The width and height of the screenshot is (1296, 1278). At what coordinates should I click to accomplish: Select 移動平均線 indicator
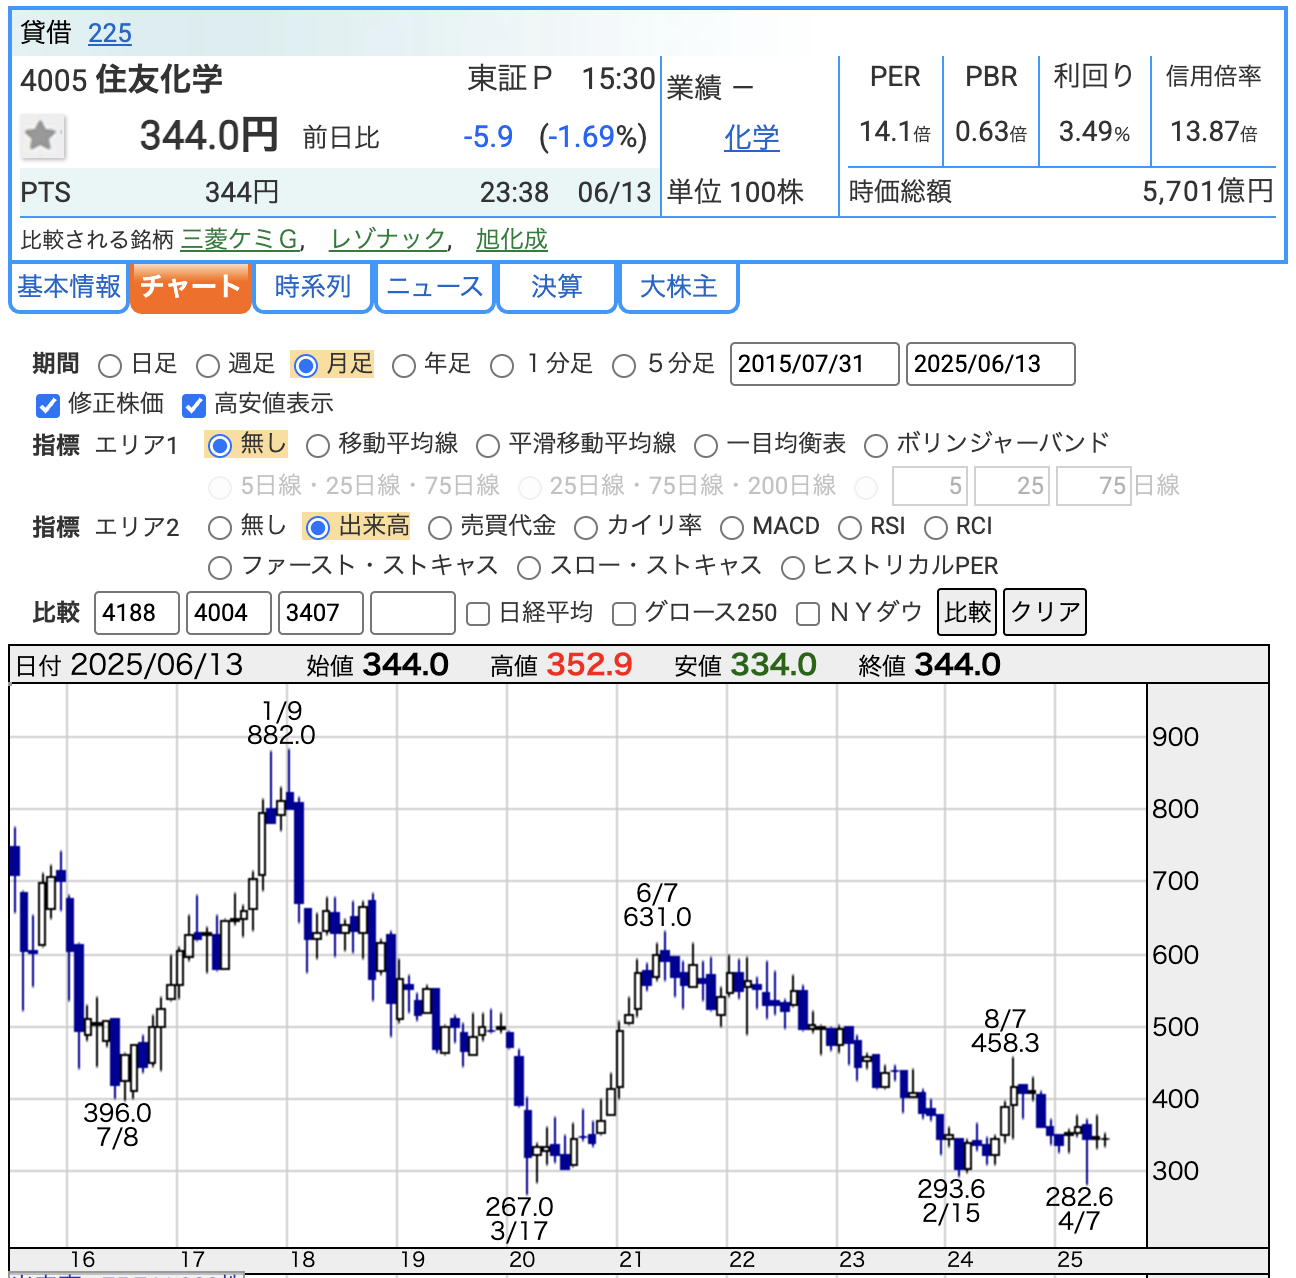(x=318, y=445)
